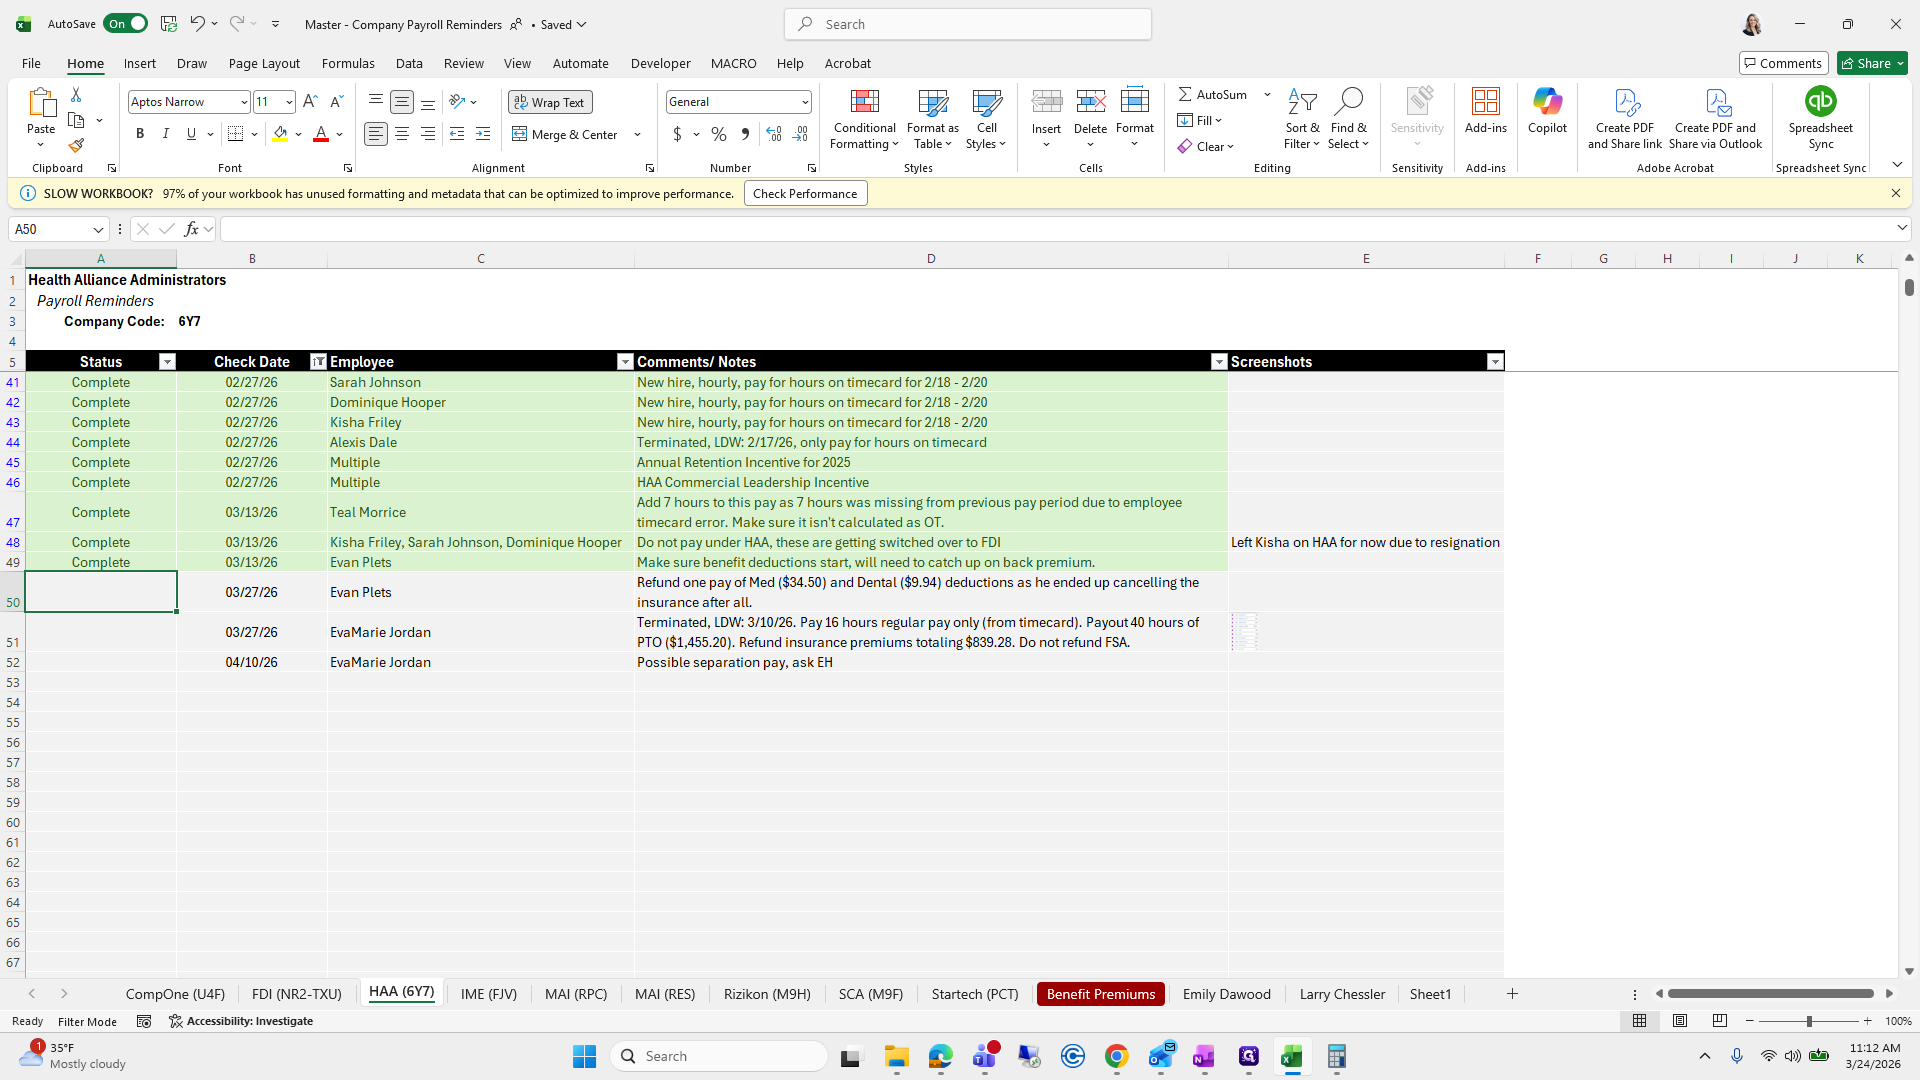Click the Center align text icon
This screenshot has height=1080, width=1920.
402,134
